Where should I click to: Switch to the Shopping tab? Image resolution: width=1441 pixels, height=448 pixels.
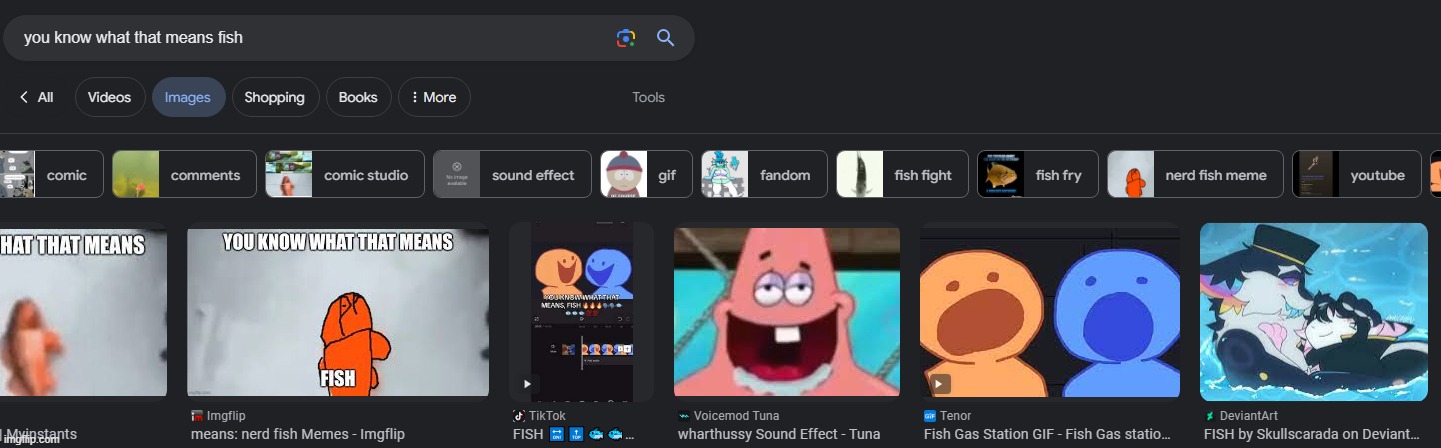point(274,97)
